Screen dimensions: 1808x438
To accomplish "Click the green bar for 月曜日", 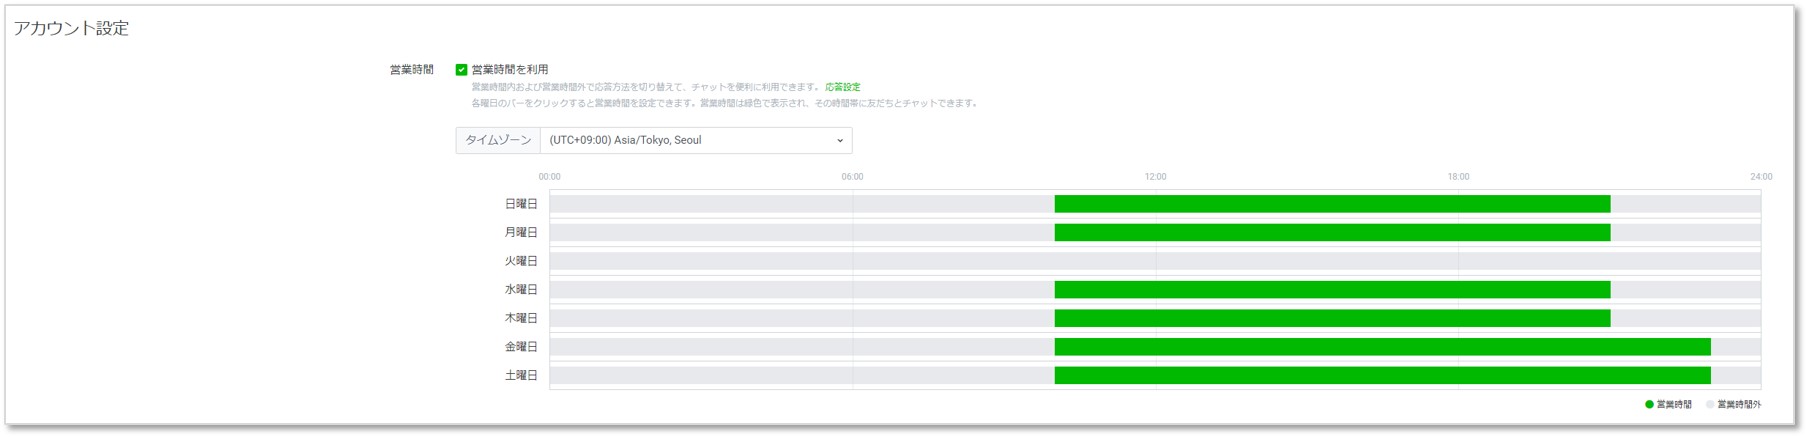I will coord(1331,233).
